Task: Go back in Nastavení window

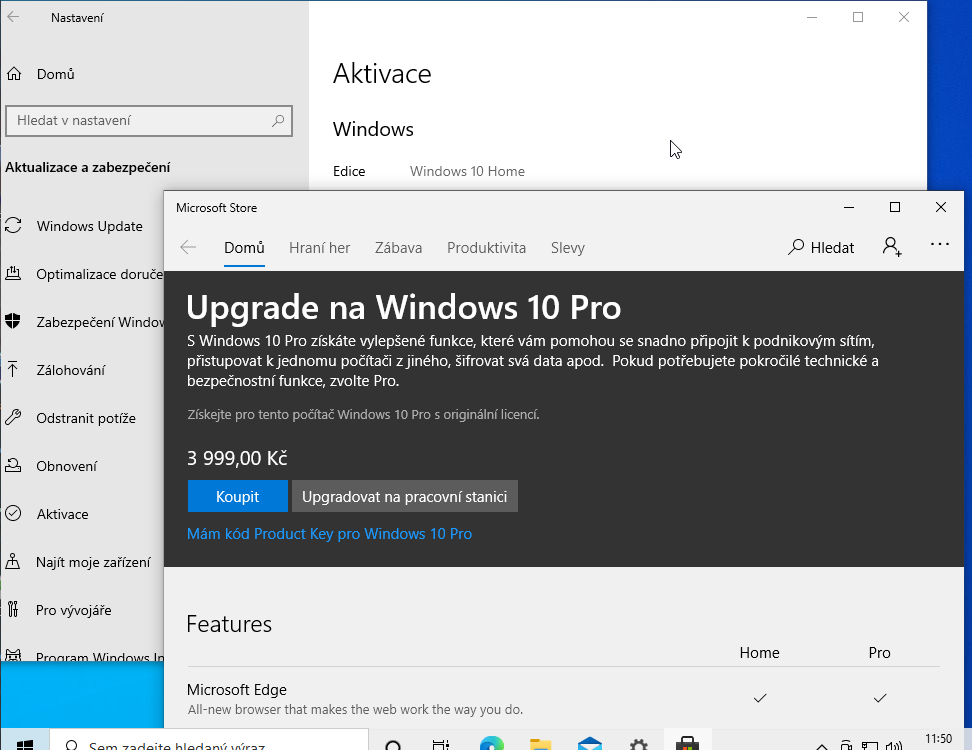Action: coord(13,17)
